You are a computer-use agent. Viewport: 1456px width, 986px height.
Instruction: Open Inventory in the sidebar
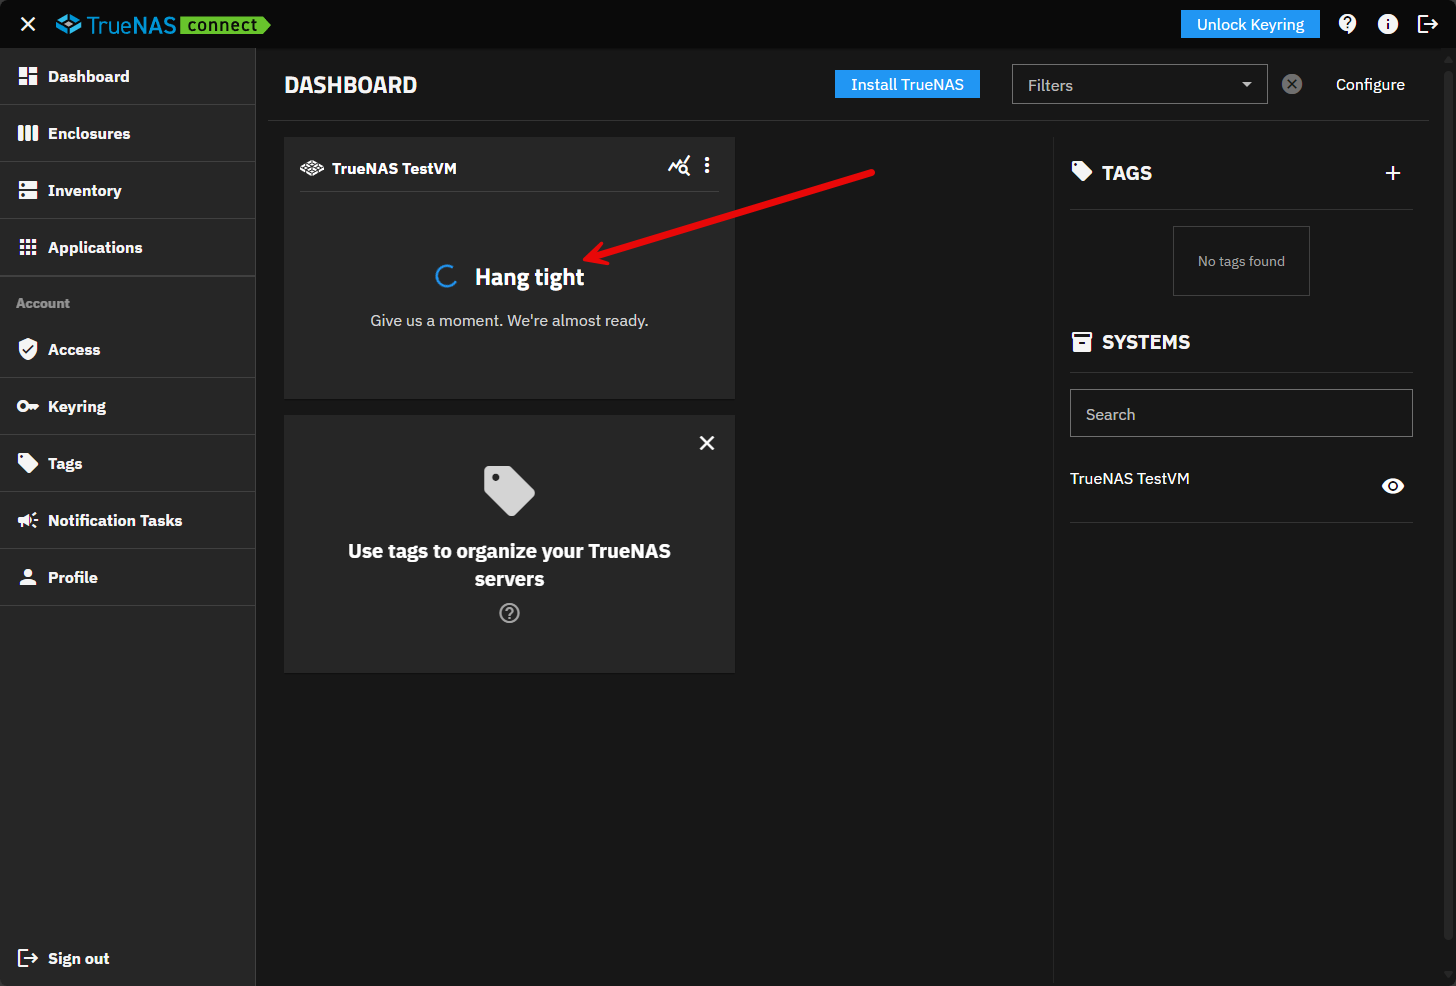pos(128,190)
